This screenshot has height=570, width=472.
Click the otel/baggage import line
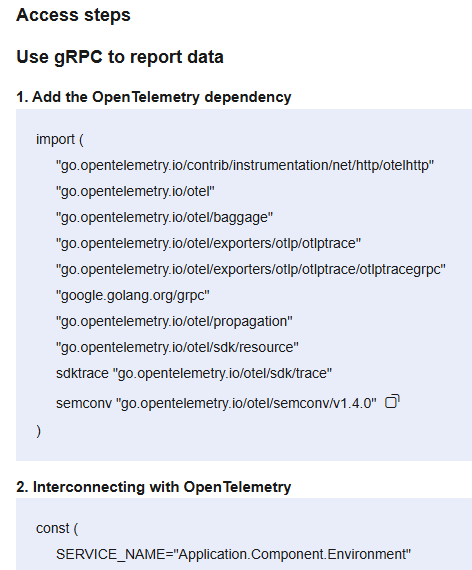click(x=164, y=217)
